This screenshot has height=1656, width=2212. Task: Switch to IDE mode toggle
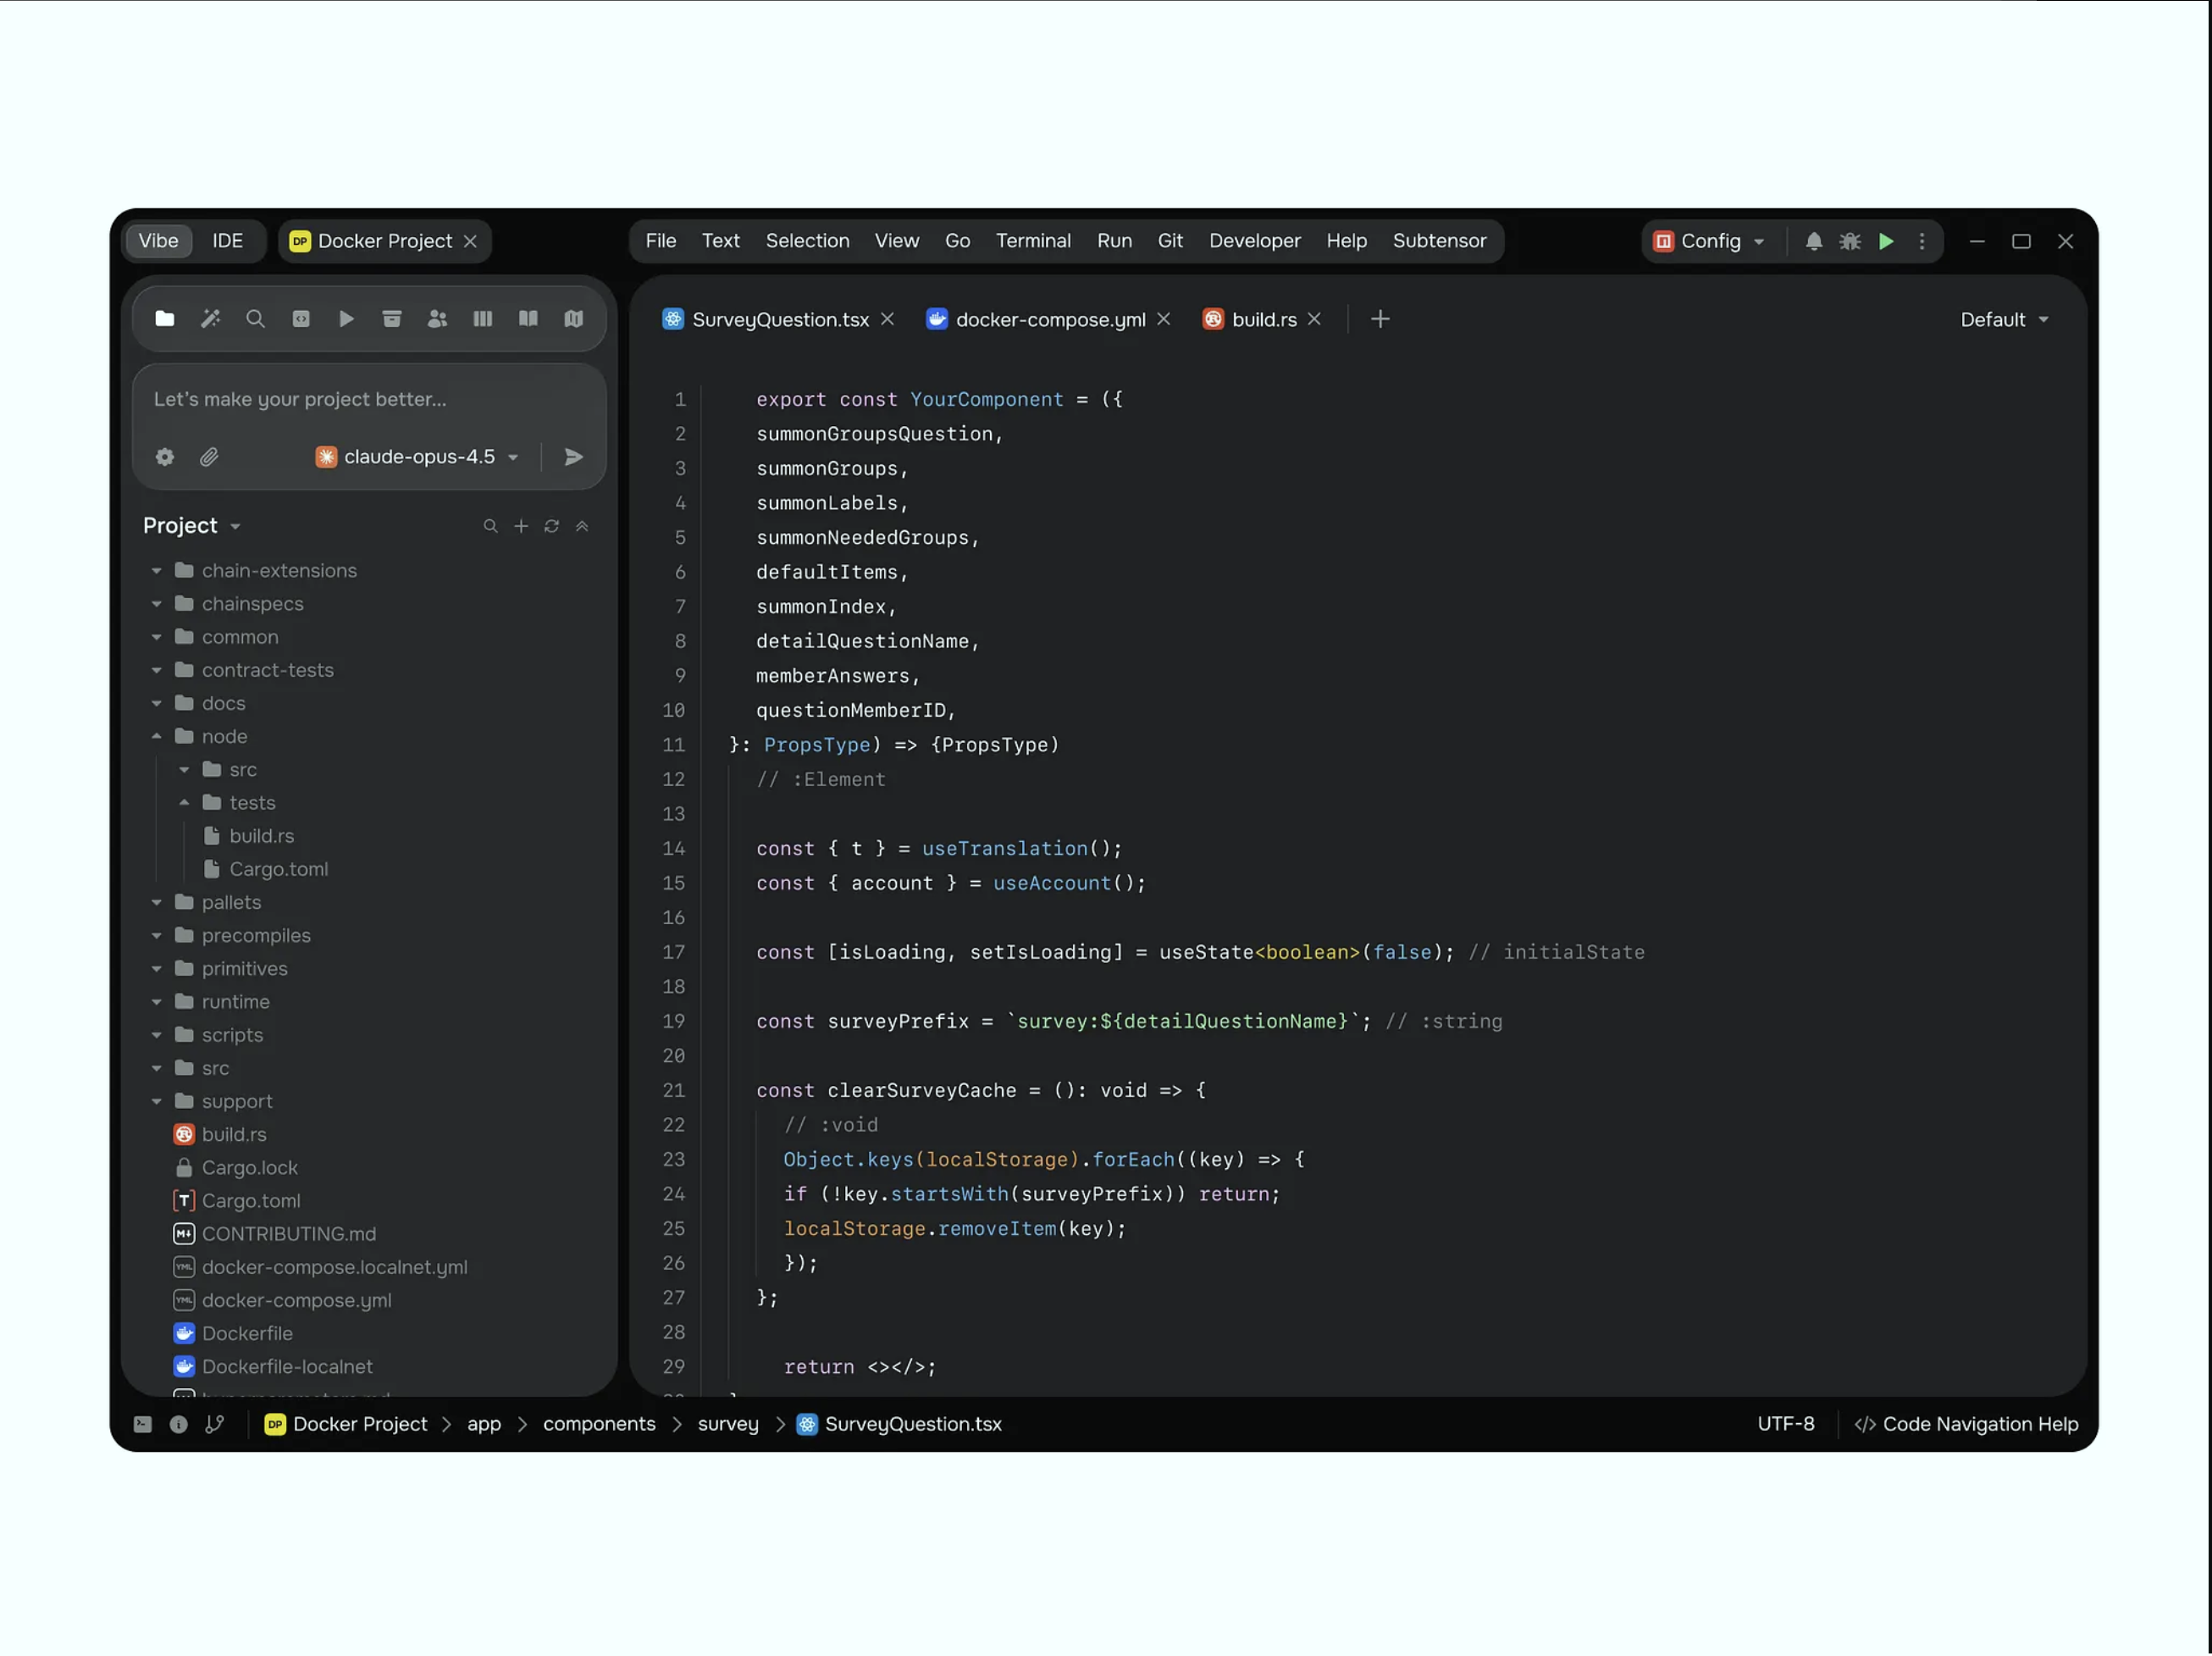point(227,241)
